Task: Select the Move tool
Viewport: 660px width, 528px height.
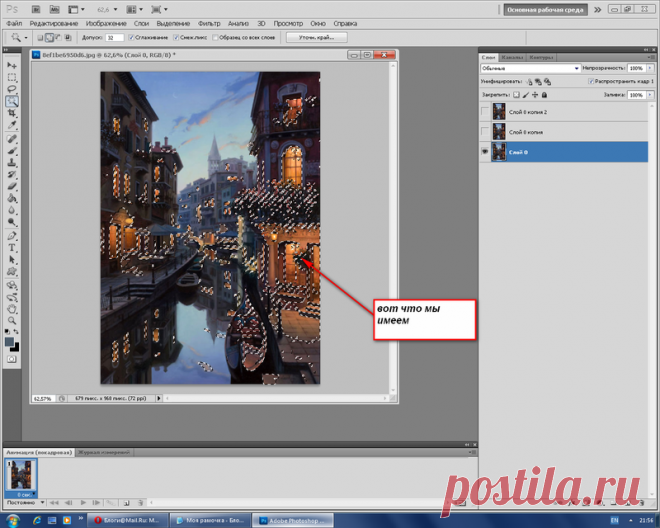Action: click(x=12, y=66)
